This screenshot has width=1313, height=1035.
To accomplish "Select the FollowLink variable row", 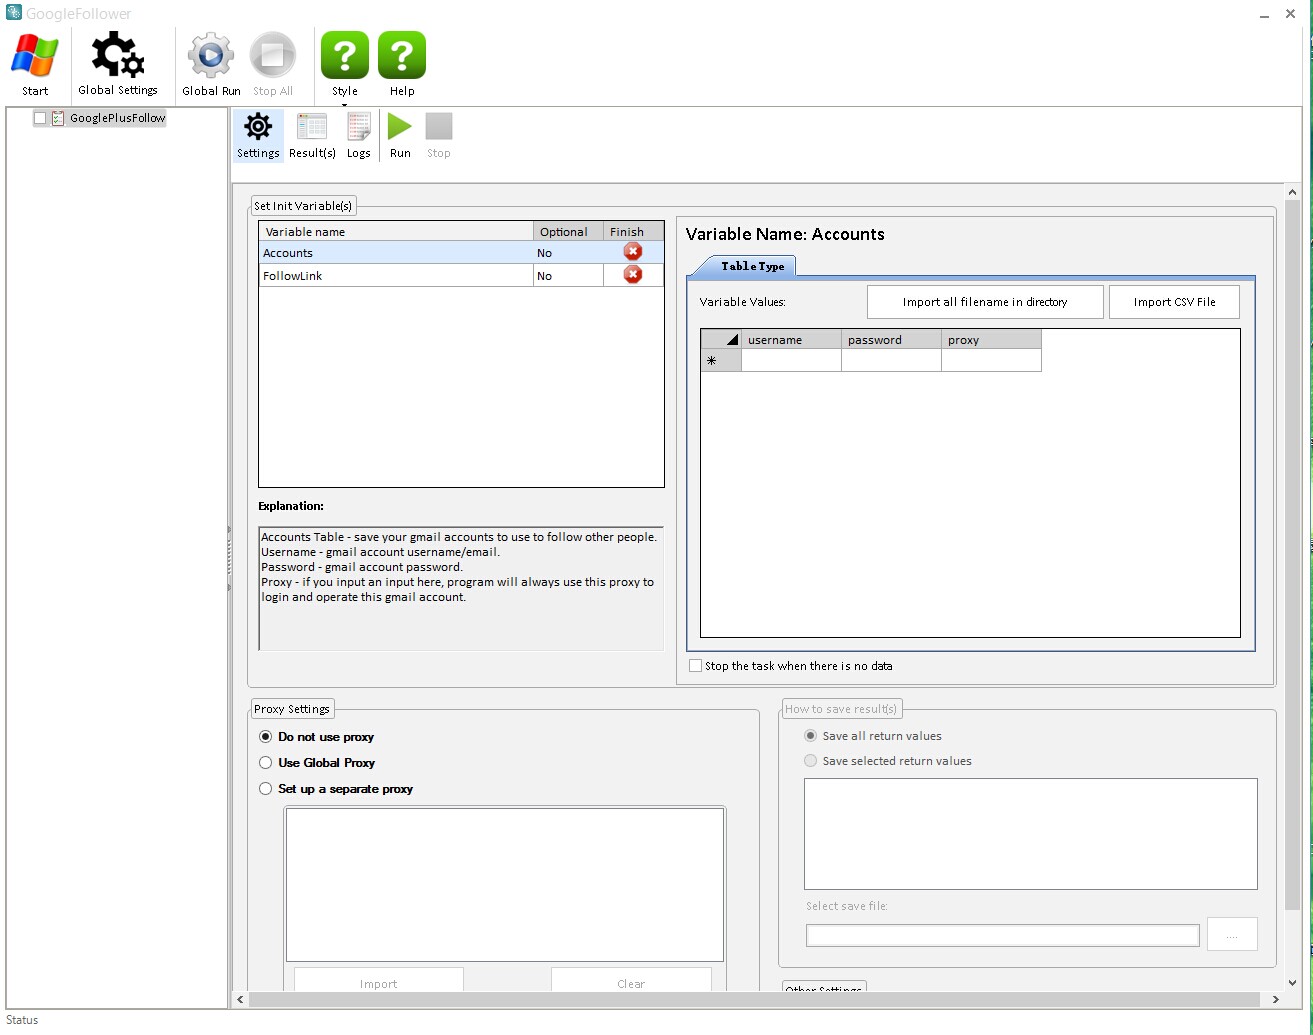I will point(395,276).
